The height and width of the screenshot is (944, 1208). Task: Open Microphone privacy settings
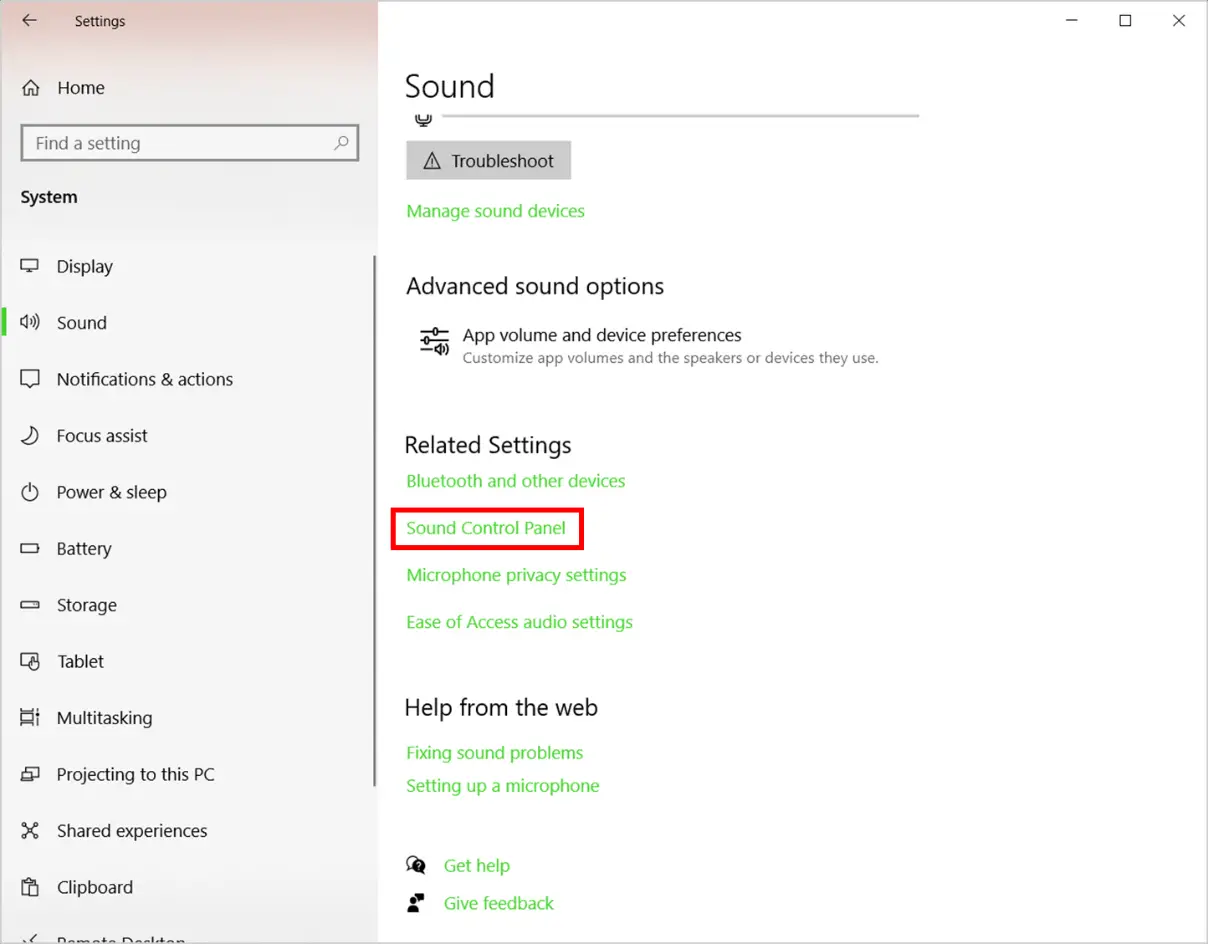pyautogui.click(x=516, y=575)
